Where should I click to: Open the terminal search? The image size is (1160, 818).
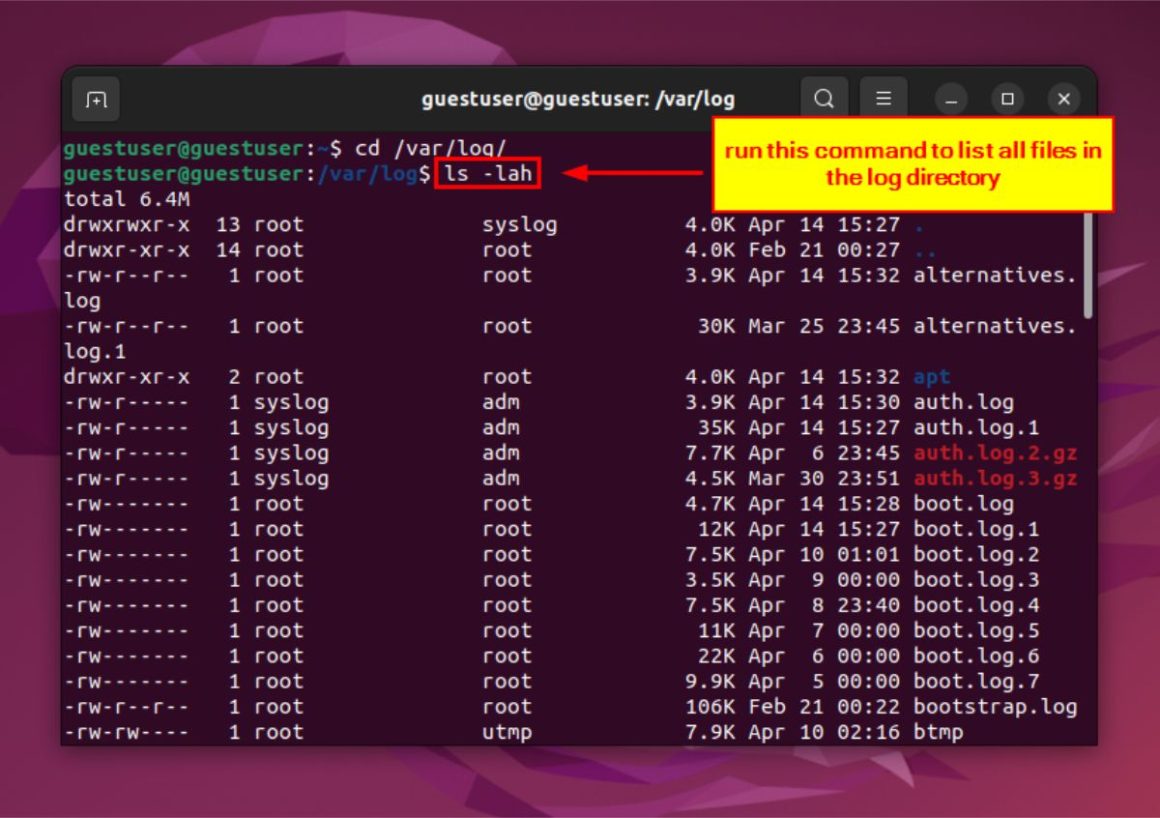pyautogui.click(x=824, y=99)
